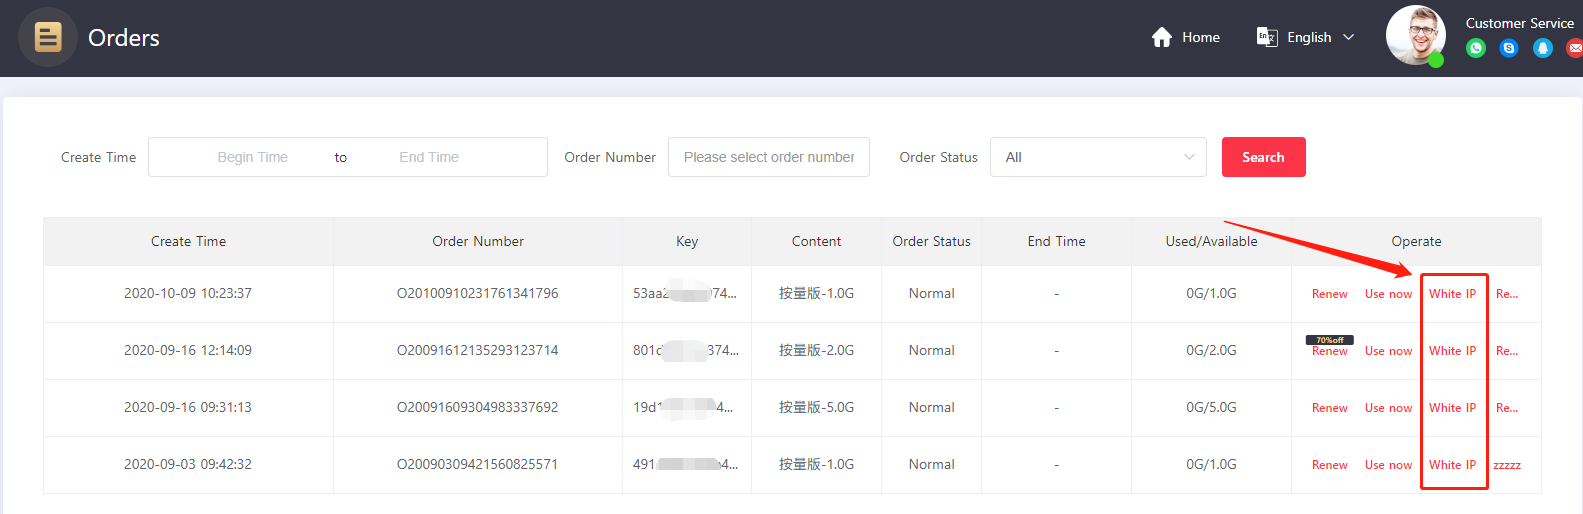Open WhatsApp customer service chat
The width and height of the screenshot is (1583, 514).
click(x=1475, y=48)
